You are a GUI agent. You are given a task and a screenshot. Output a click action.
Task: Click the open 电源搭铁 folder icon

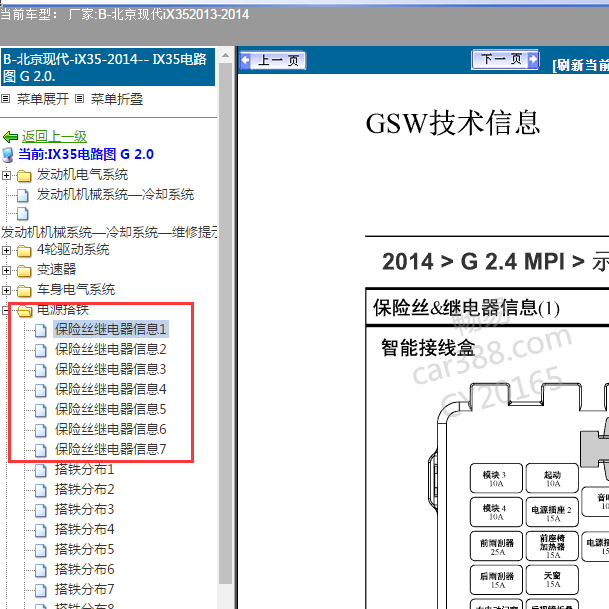(x=24, y=310)
